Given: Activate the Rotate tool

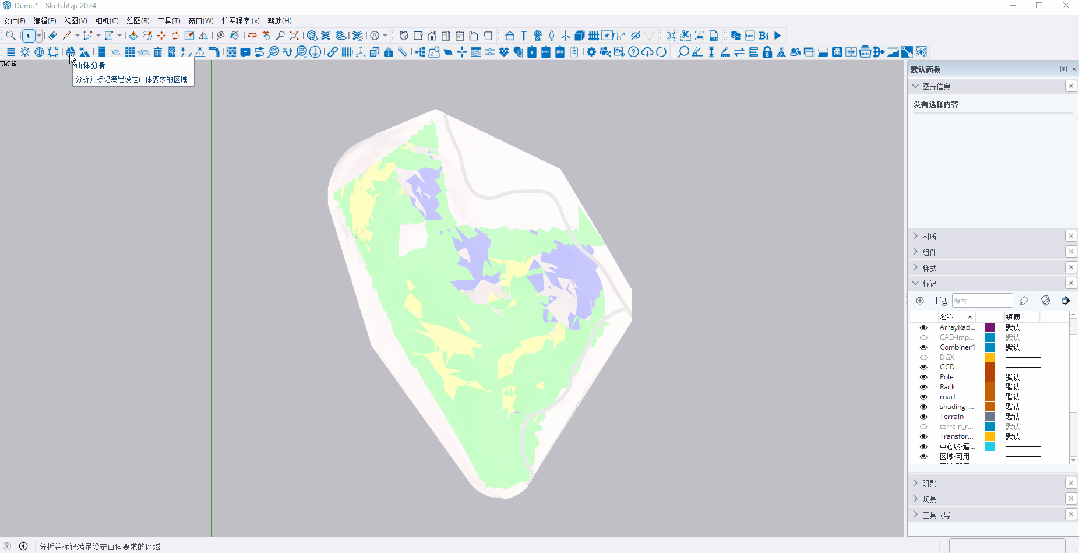Looking at the screenshot, I should 174,35.
